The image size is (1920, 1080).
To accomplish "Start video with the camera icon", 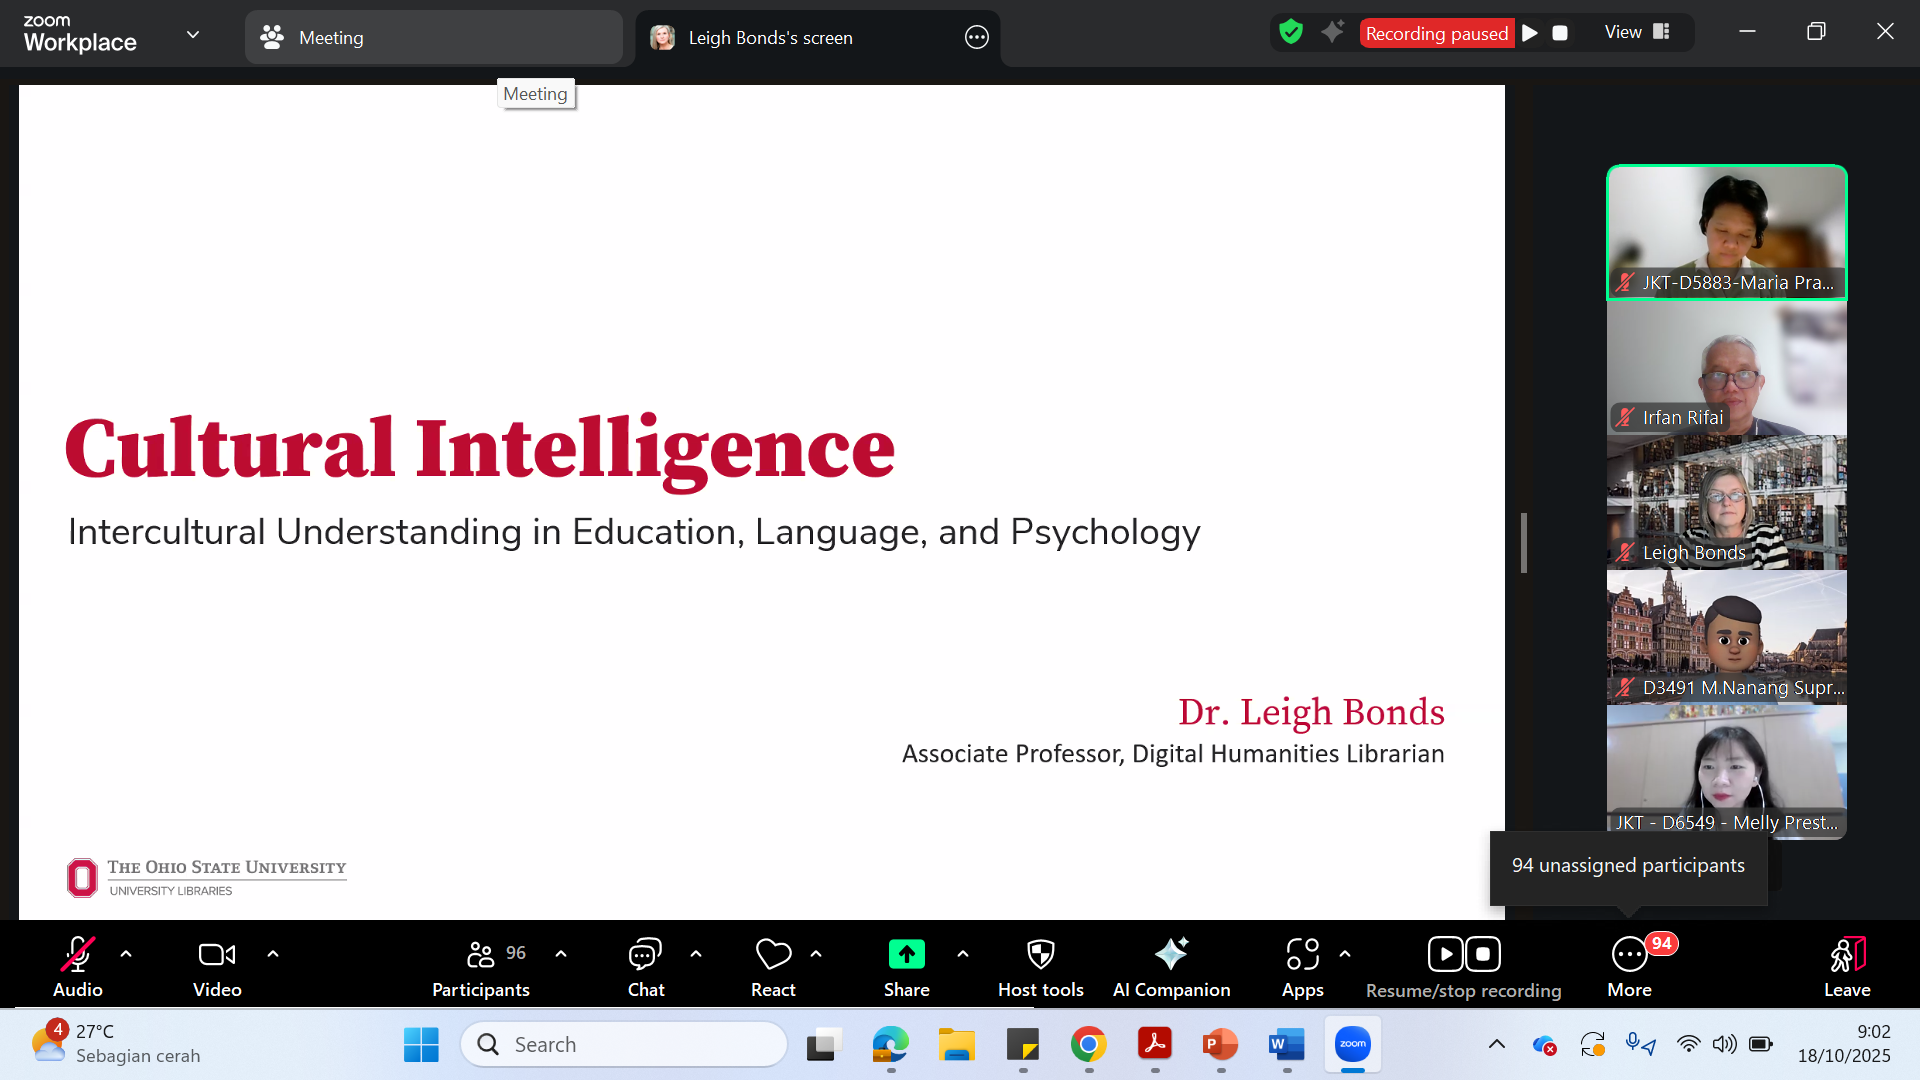I will (216, 953).
